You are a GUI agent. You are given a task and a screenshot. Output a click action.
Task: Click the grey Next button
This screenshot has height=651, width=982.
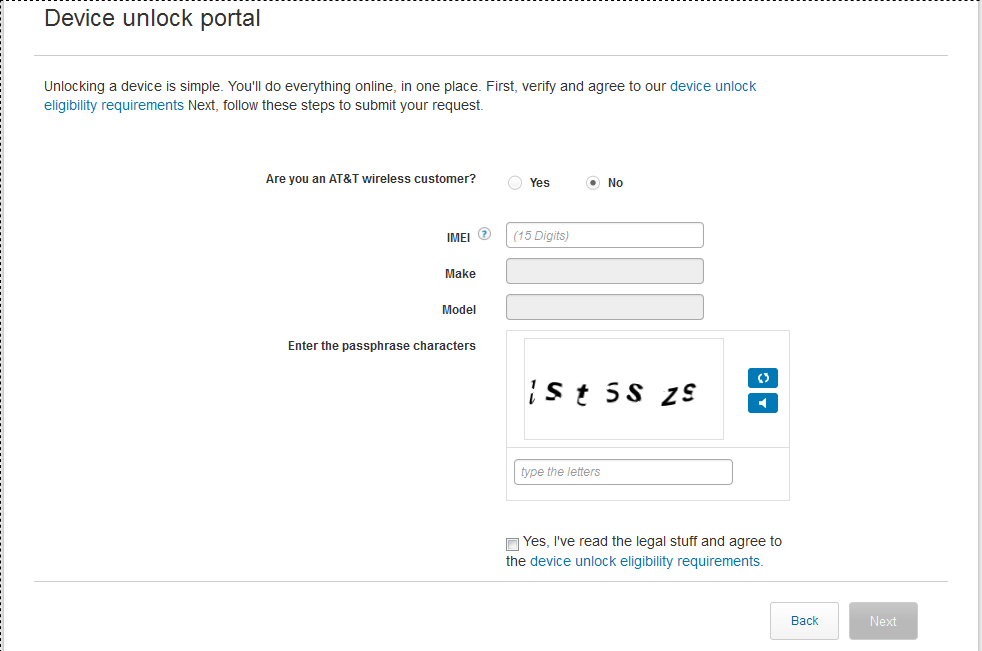(883, 621)
